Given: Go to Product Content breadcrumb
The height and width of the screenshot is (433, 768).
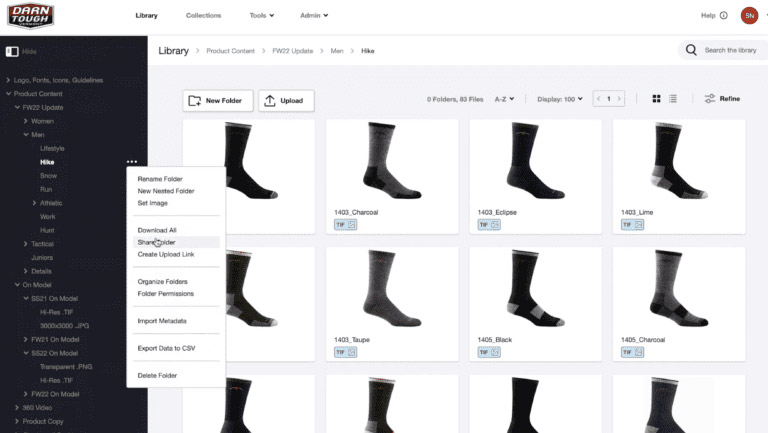Looking at the screenshot, I should click(x=230, y=51).
